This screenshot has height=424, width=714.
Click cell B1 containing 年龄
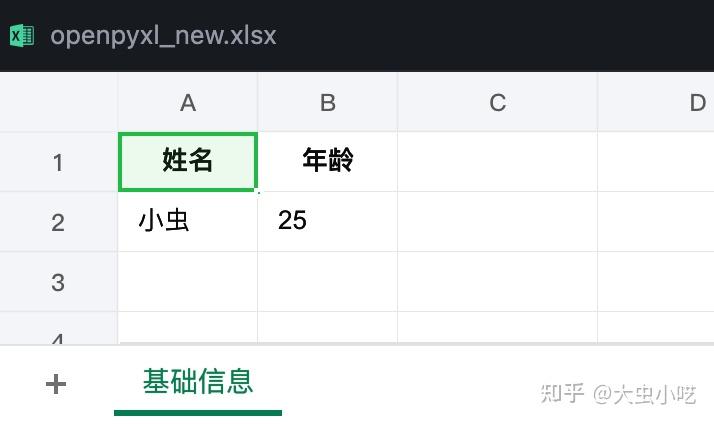(x=327, y=162)
